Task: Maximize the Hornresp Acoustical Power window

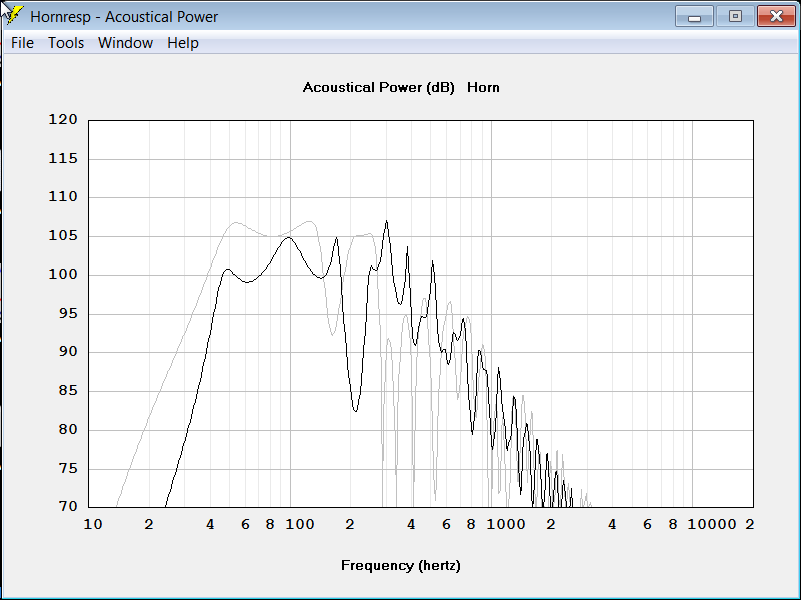Action: coord(735,16)
